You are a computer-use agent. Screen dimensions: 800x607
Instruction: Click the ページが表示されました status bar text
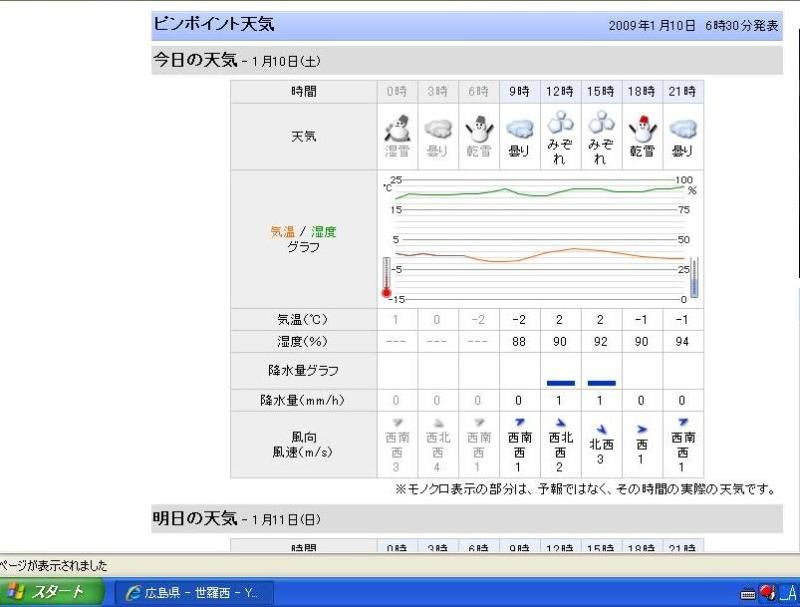54,566
